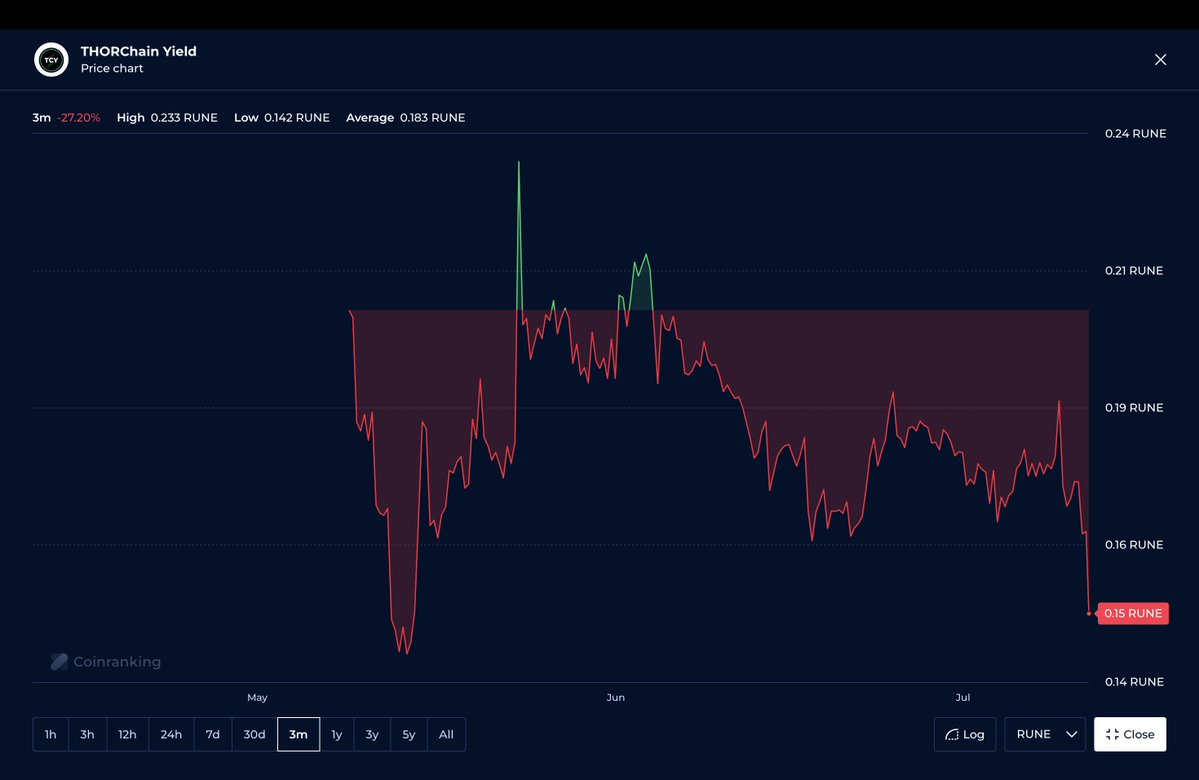Screen dimensions: 1199x780
Task: Click the Price chart subtitle
Action: pos(112,68)
